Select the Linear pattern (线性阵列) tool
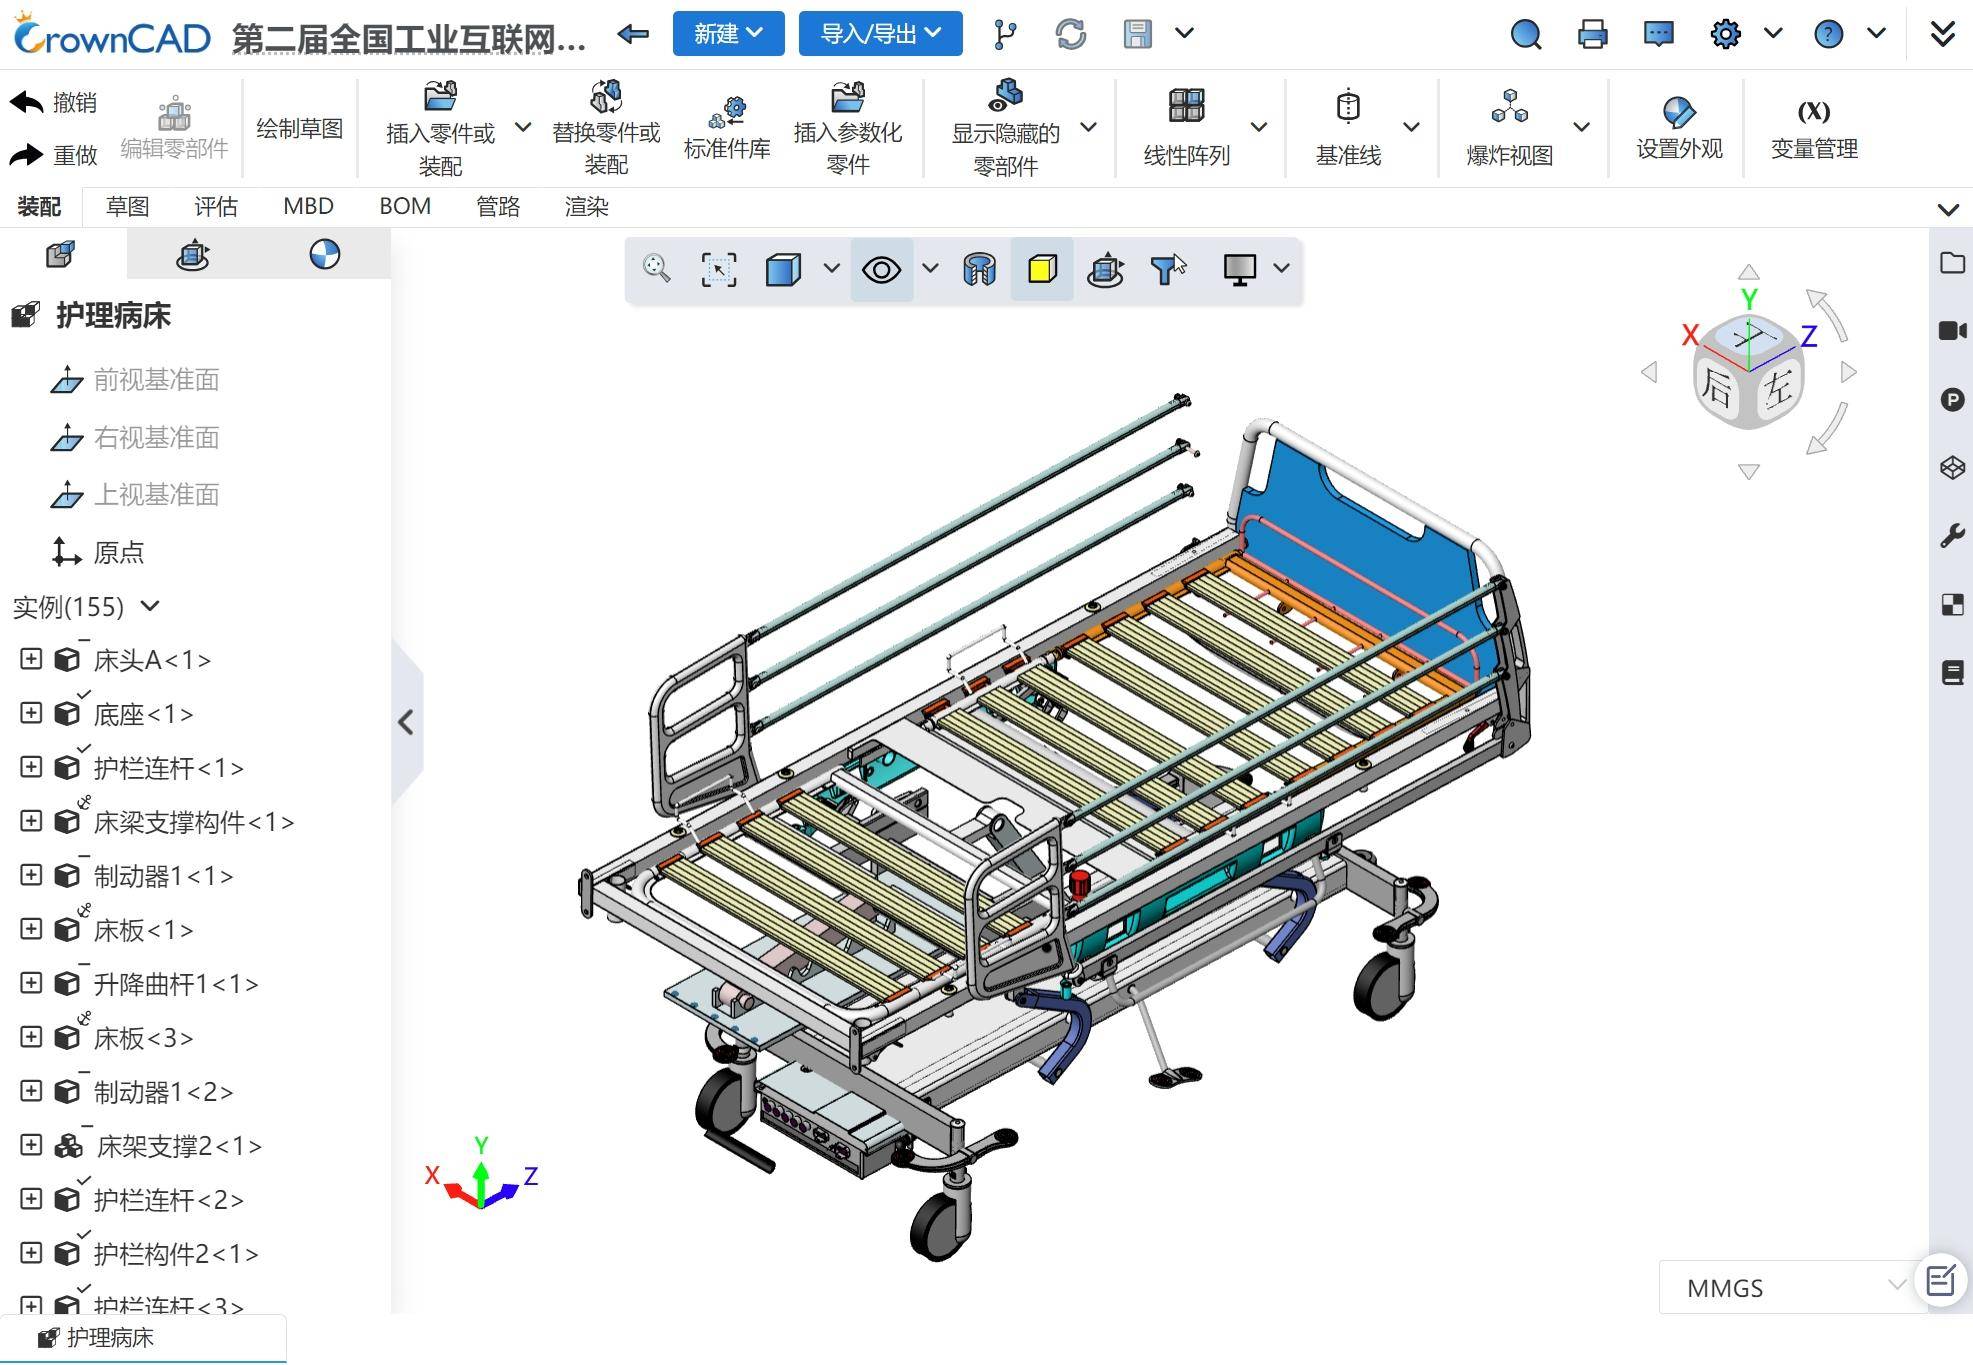Image resolution: width=1973 pixels, height=1365 pixels. click(1186, 107)
